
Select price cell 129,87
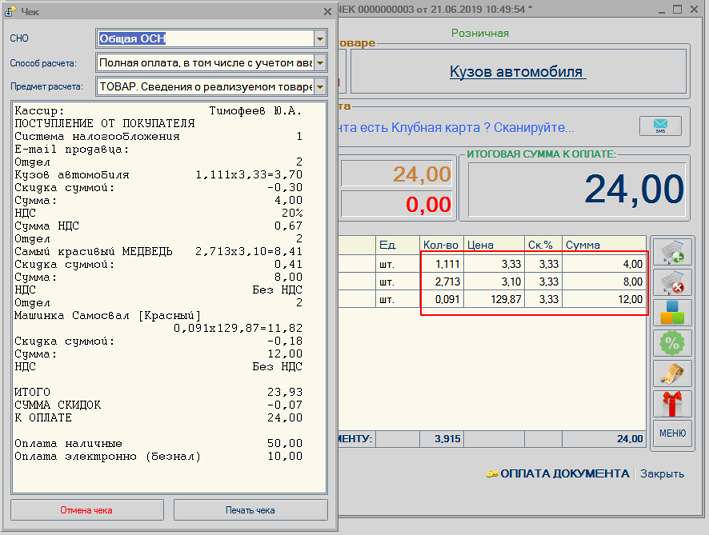(494, 299)
